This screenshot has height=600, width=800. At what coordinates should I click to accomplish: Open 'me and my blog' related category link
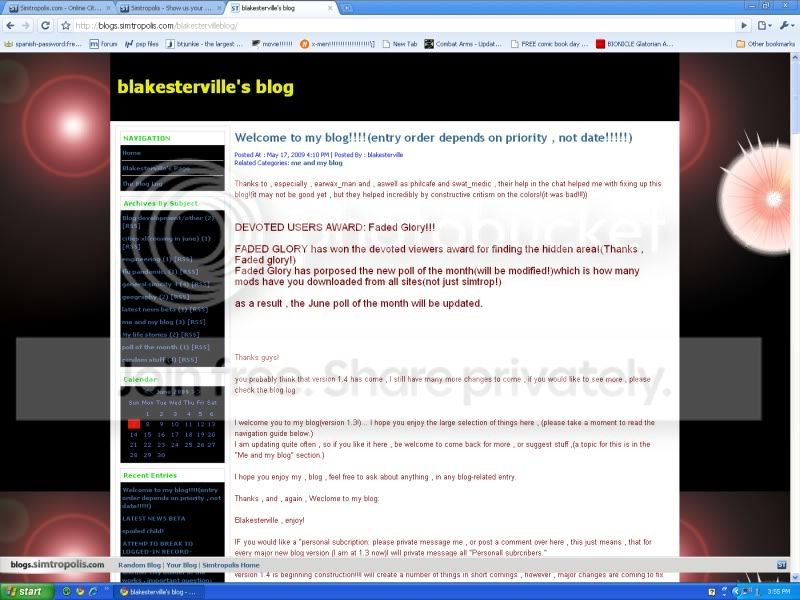tap(316, 163)
